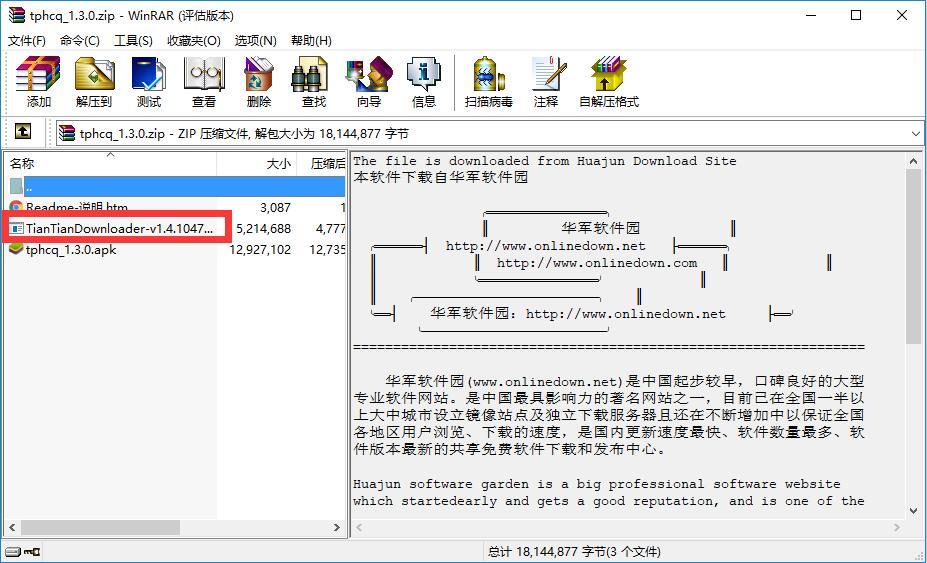927x563 pixels.
Task: Click file list horizontal scrollbar thumb
Action: (x=100, y=527)
